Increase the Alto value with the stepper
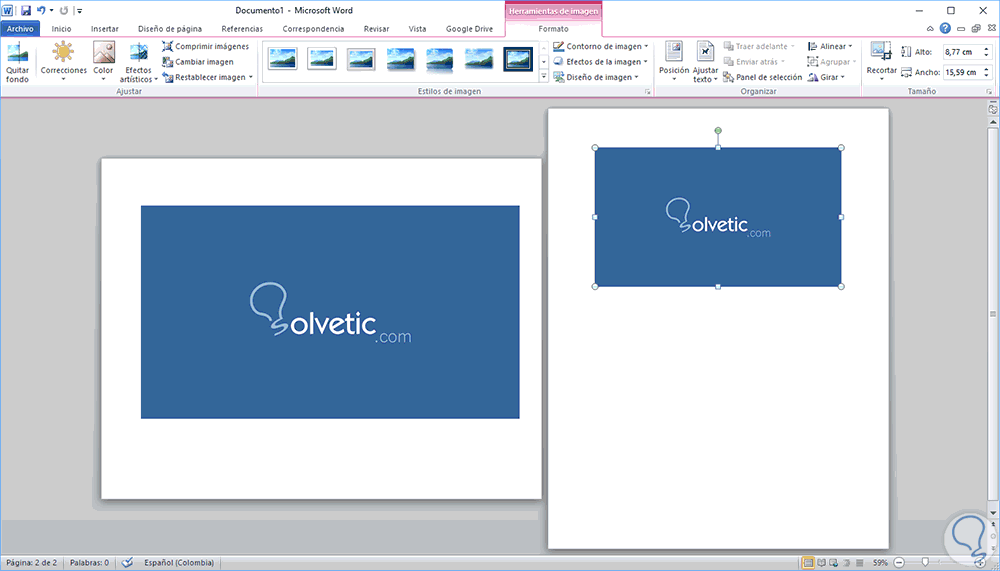Screen dimensions: 1000x571 [988, 49]
